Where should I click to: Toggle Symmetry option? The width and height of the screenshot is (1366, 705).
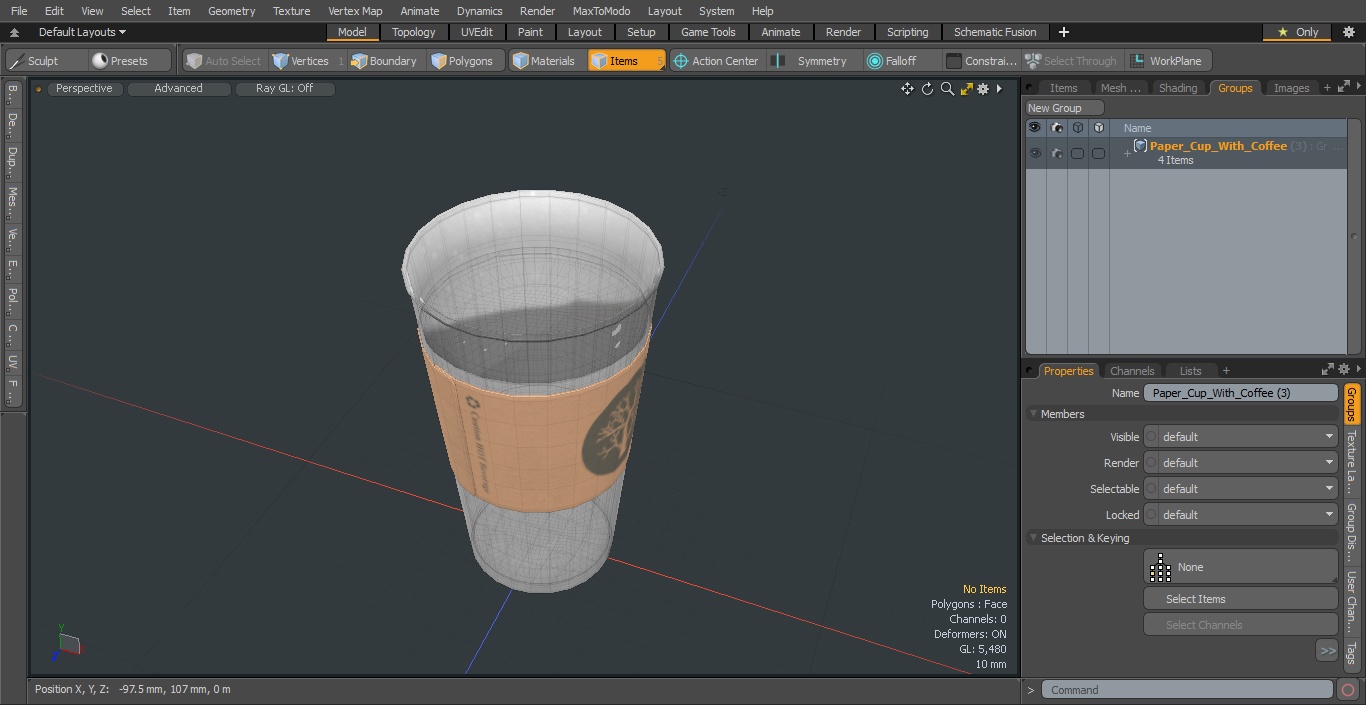click(813, 61)
